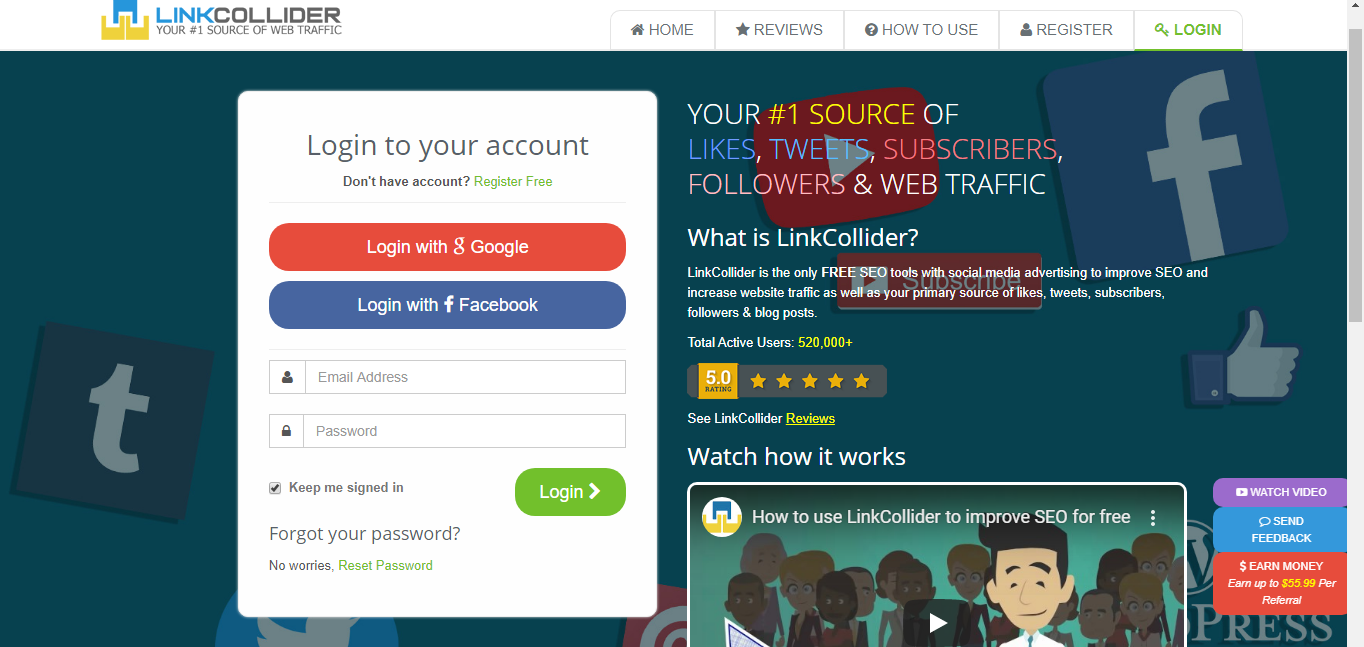1364x647 pixels.
Task: Go to the REVIEWS tab
Action: (779, 30)
